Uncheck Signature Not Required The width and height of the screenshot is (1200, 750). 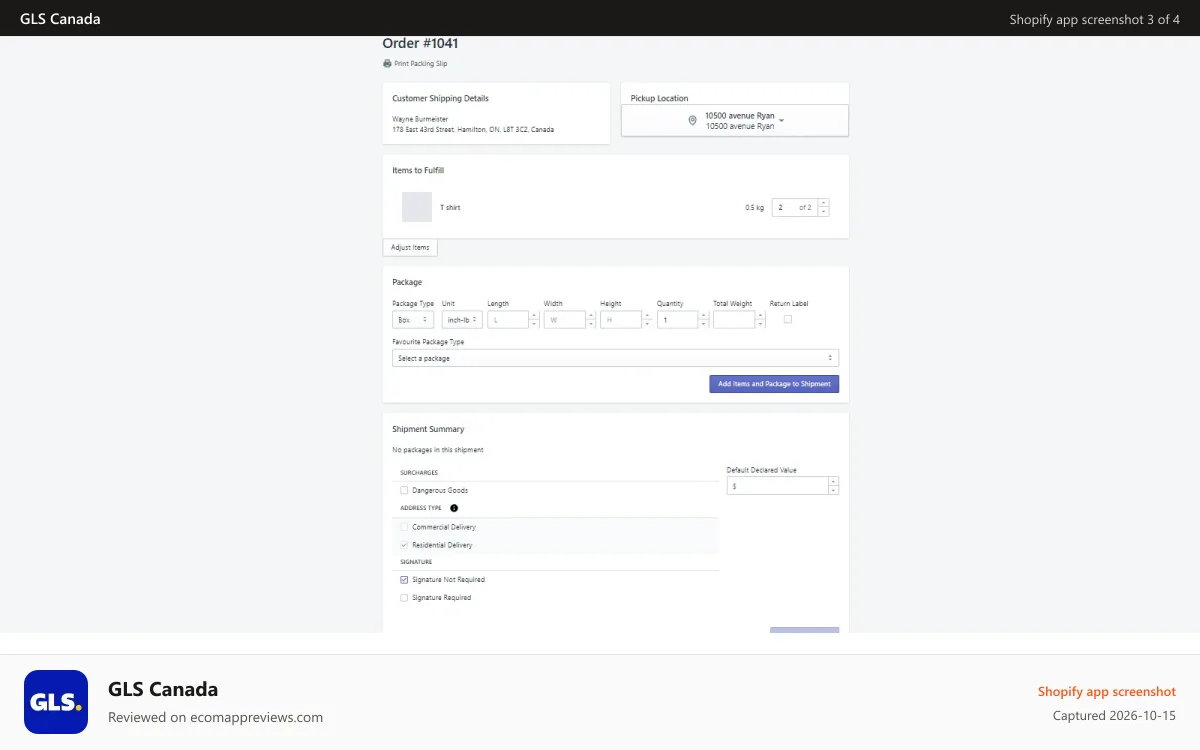pyautogui.click(x=404, y=580)
